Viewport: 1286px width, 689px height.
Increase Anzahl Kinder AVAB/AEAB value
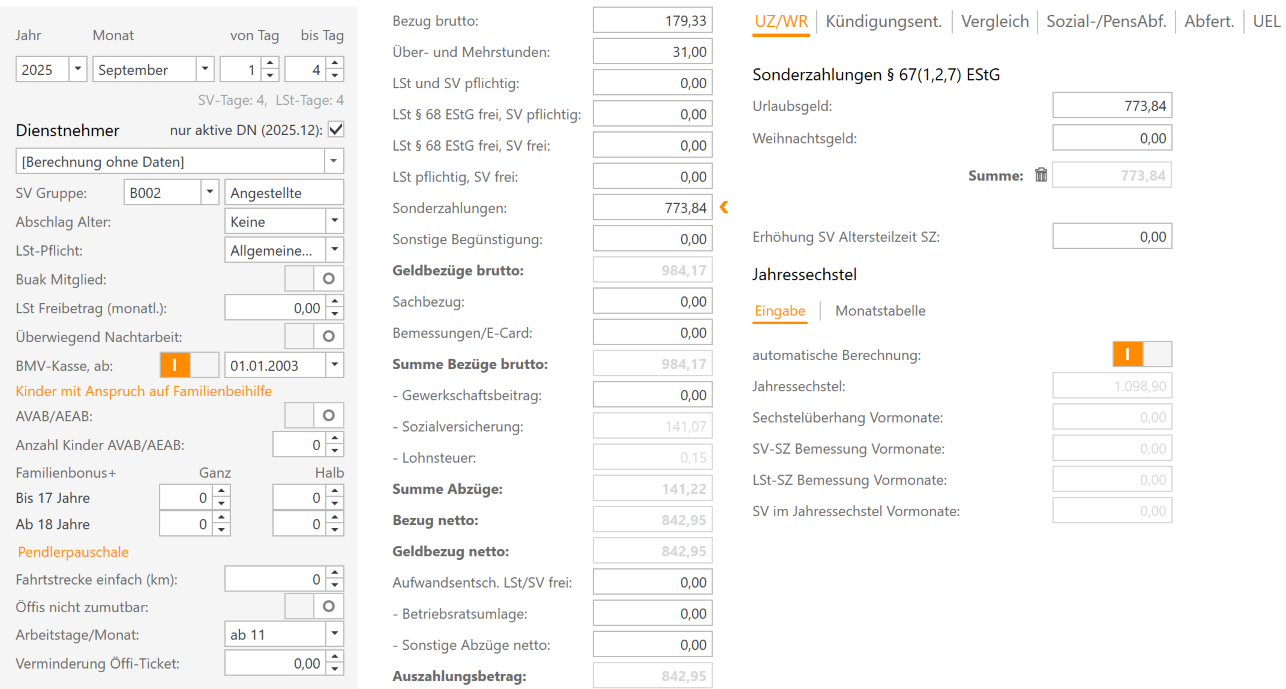(336, 437)
